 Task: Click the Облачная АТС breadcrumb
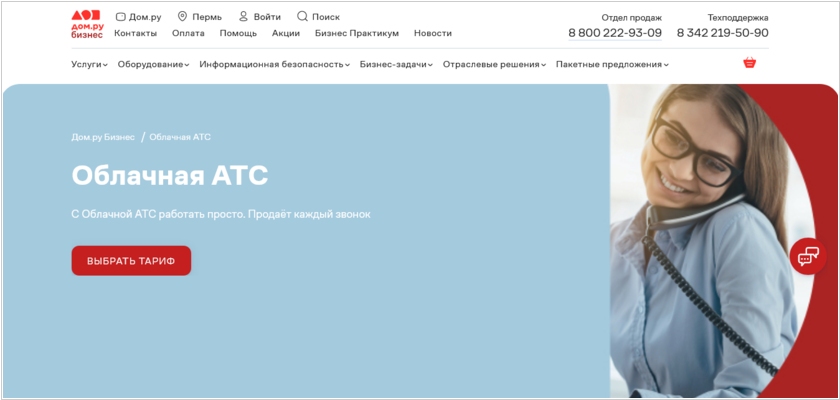coord(180,137)
